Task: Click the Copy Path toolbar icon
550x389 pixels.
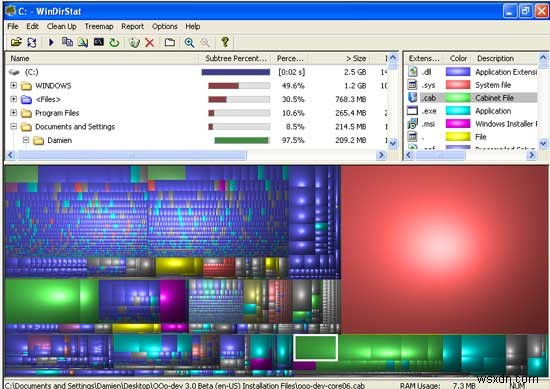Action: (67, 42)
